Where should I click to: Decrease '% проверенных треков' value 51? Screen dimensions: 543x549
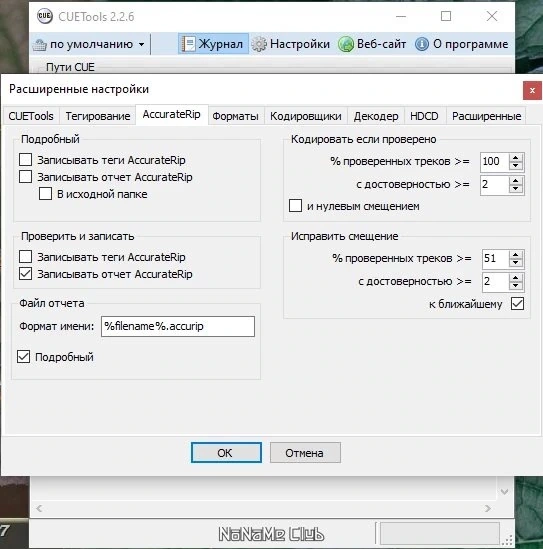[516, 263]
